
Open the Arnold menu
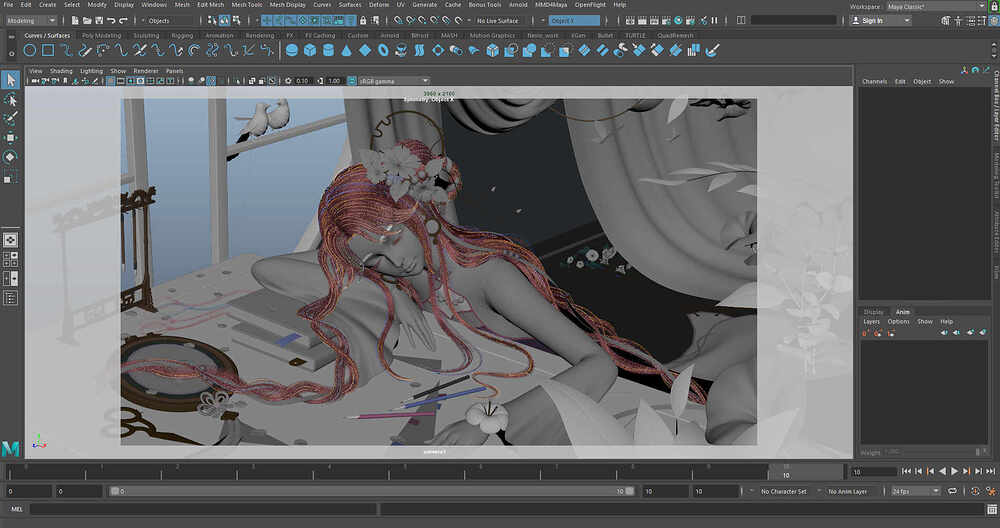click(x=518, y=4)
